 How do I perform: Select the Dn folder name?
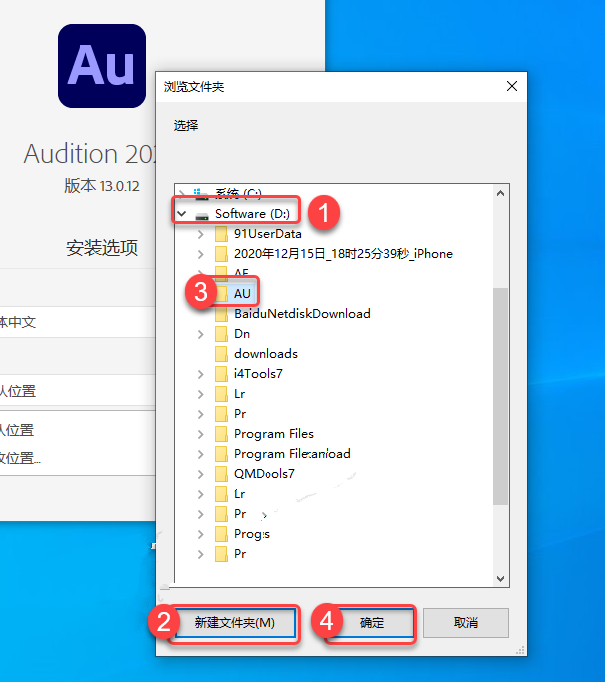coord(242,334)
